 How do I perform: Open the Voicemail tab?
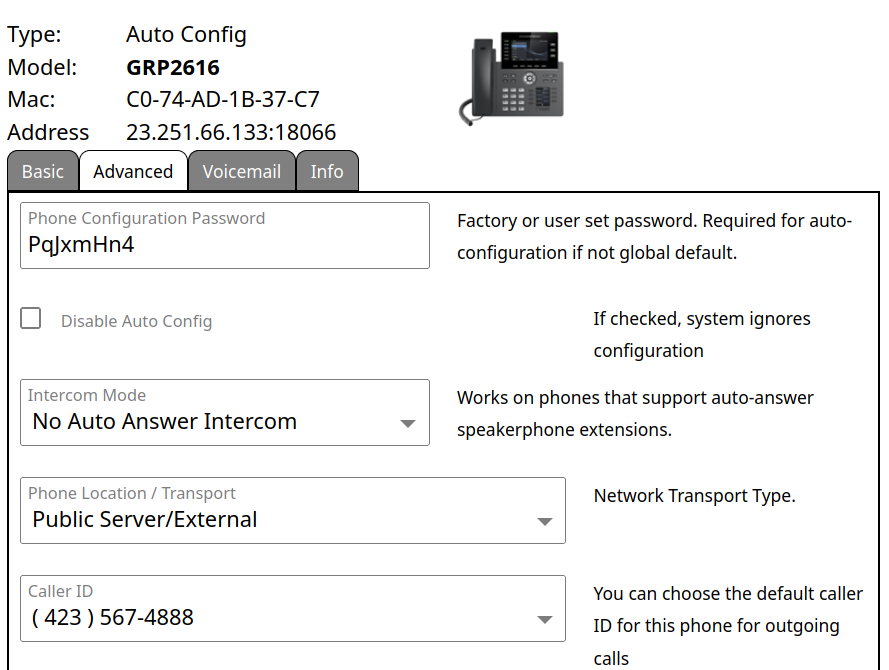[241, 172]
